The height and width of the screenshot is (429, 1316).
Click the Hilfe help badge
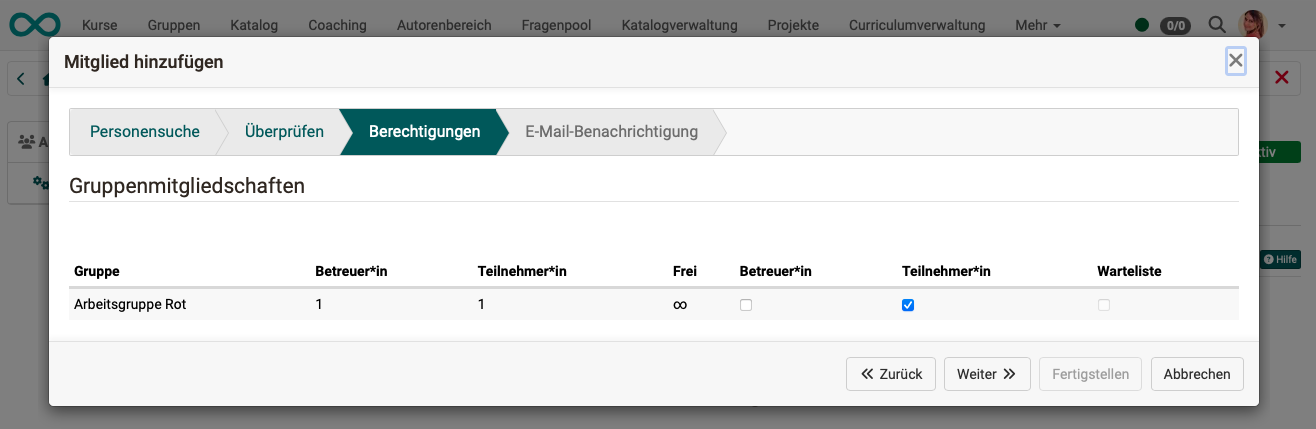click(x=1280, y=259)
